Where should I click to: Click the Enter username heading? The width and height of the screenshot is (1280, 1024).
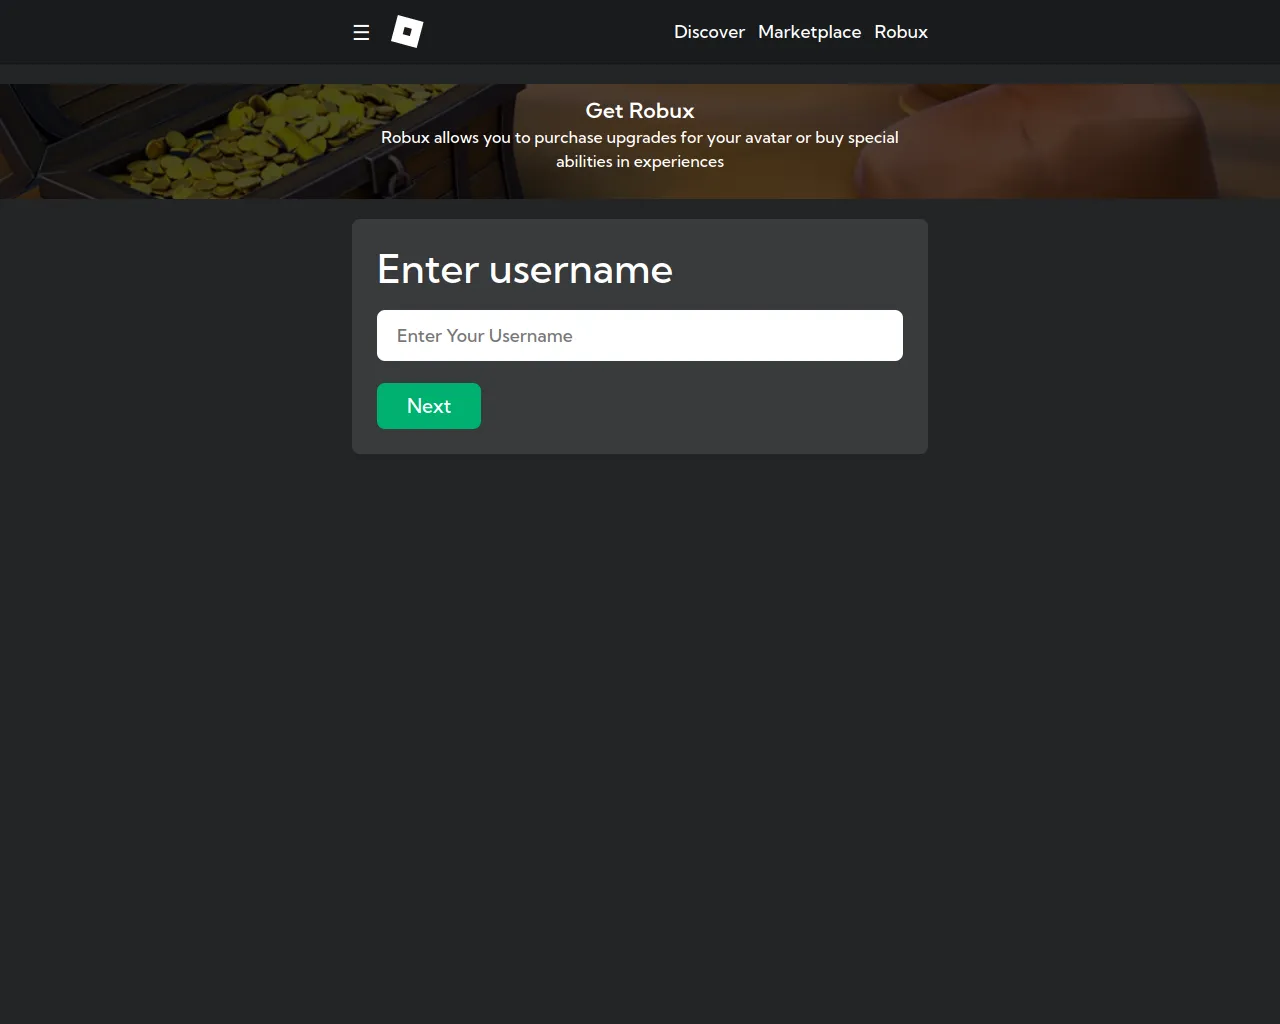[x=525, y=270]
